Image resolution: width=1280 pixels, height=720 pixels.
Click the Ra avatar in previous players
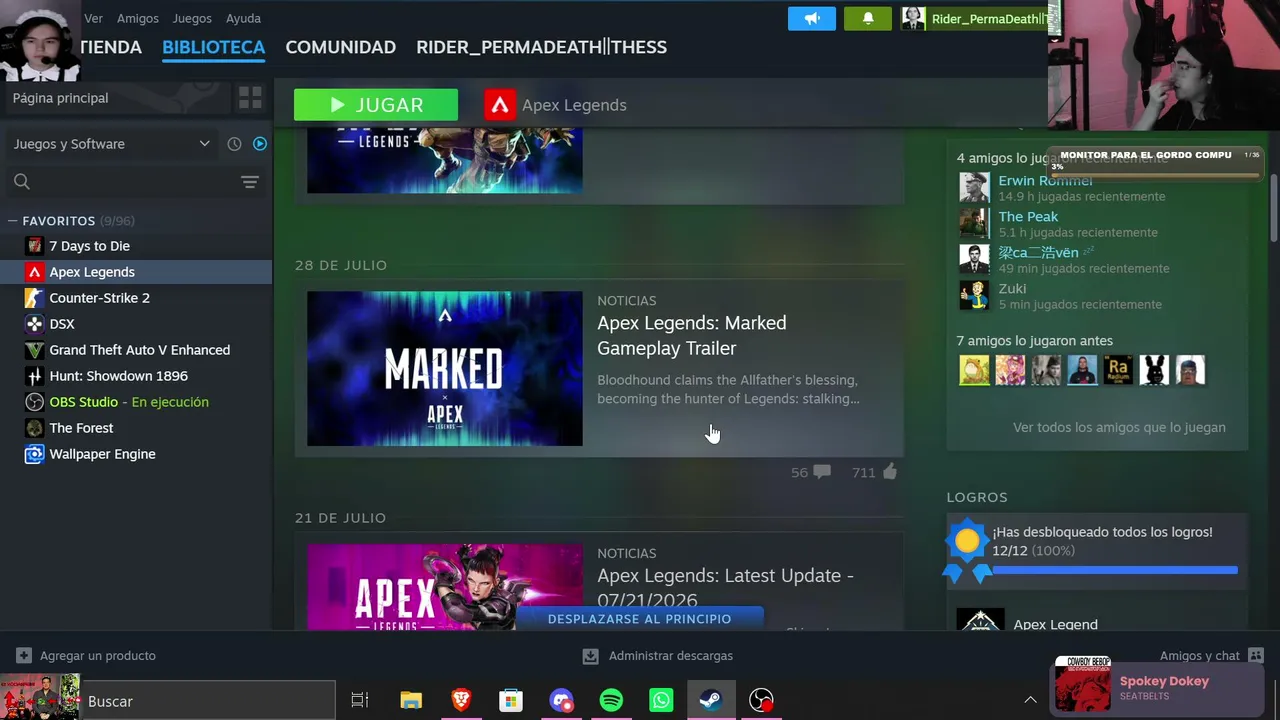pos(1118,370)
